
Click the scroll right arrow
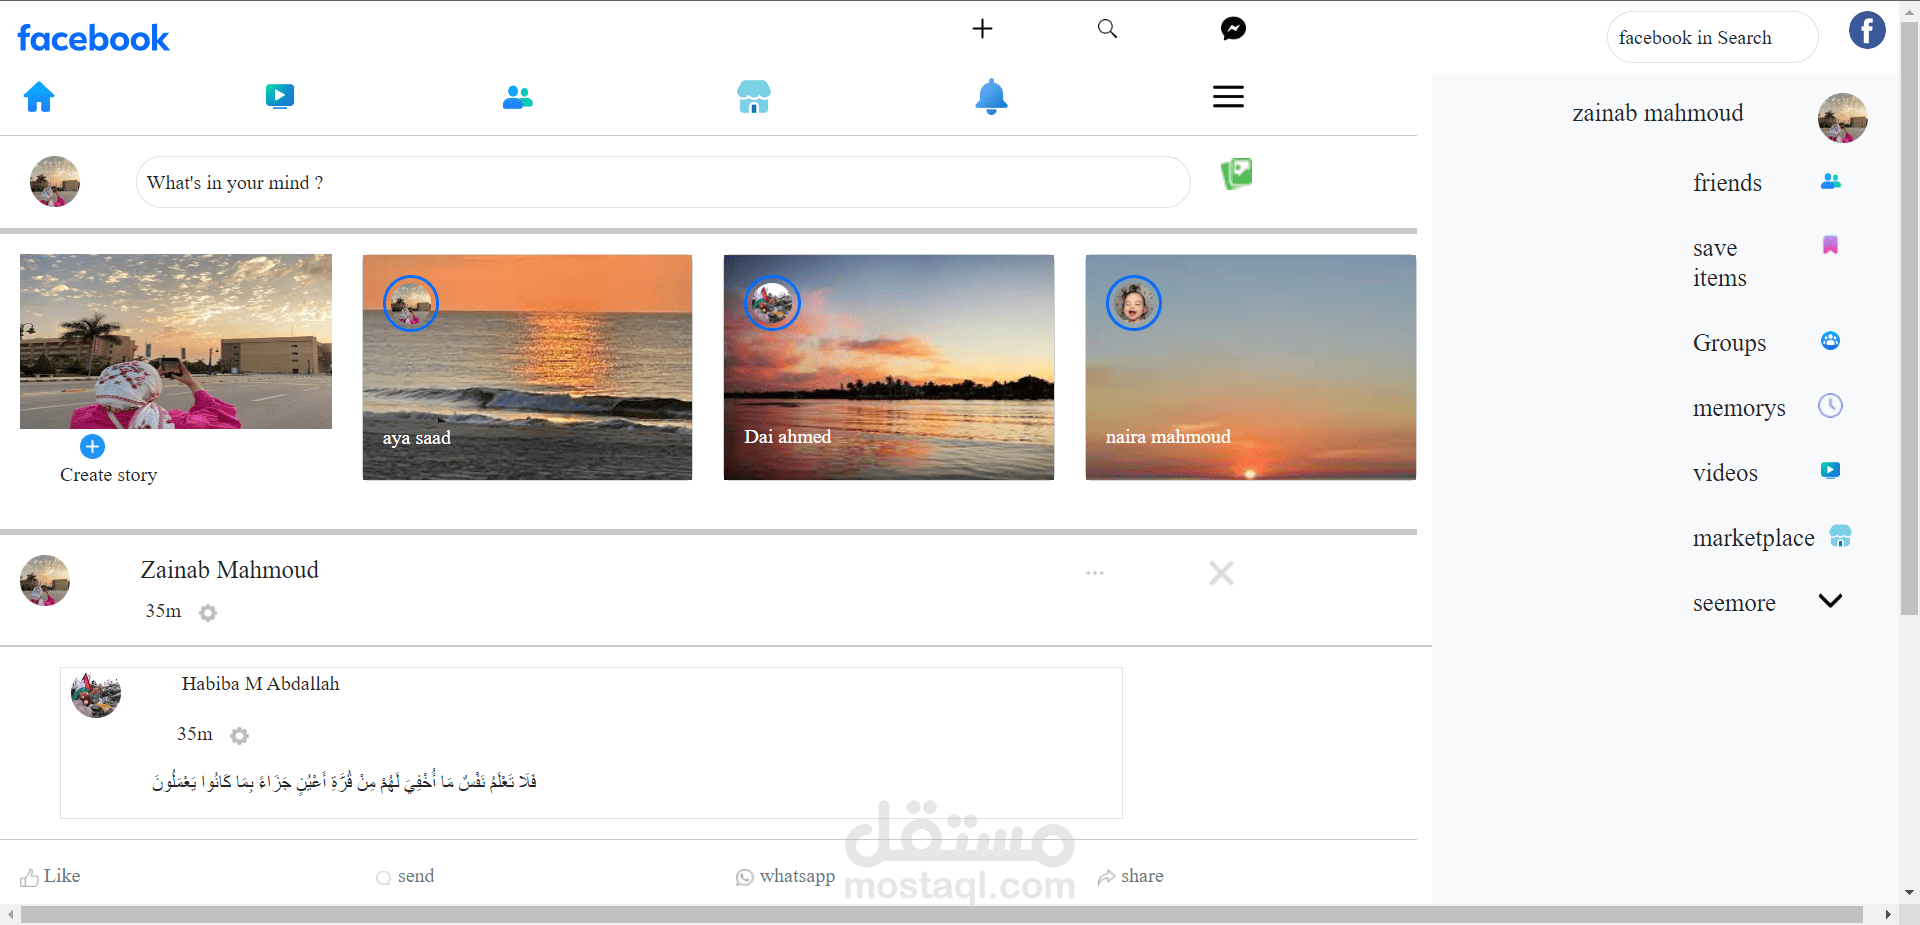pos(1887,915)
